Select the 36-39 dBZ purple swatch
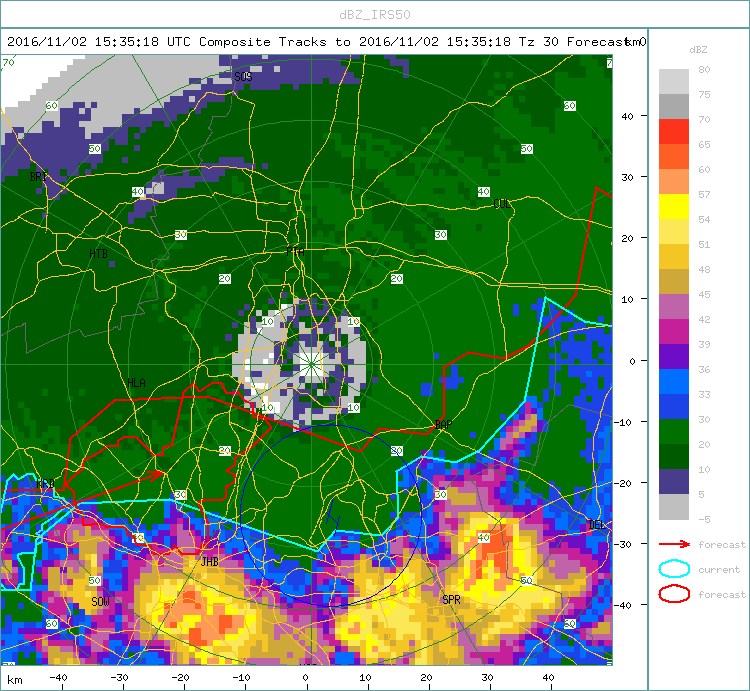 pos(674,356)
